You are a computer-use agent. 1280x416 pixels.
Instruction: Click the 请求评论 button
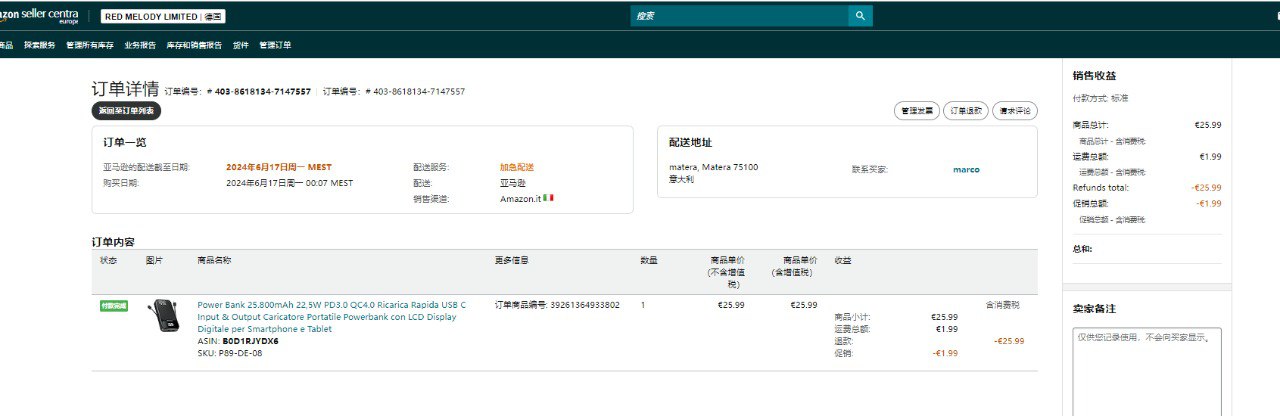coord(1014,111)
